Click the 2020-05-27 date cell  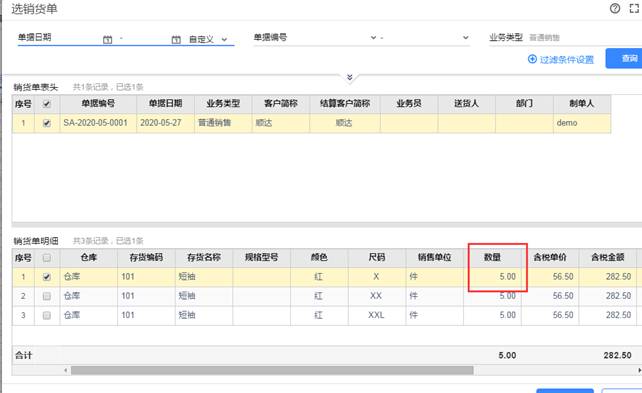pos(165,123)
